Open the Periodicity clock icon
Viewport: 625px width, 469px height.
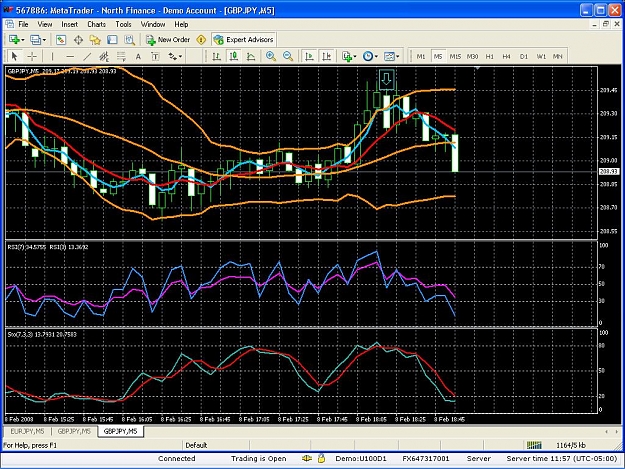pyautogui.click(x=368, y=56)
